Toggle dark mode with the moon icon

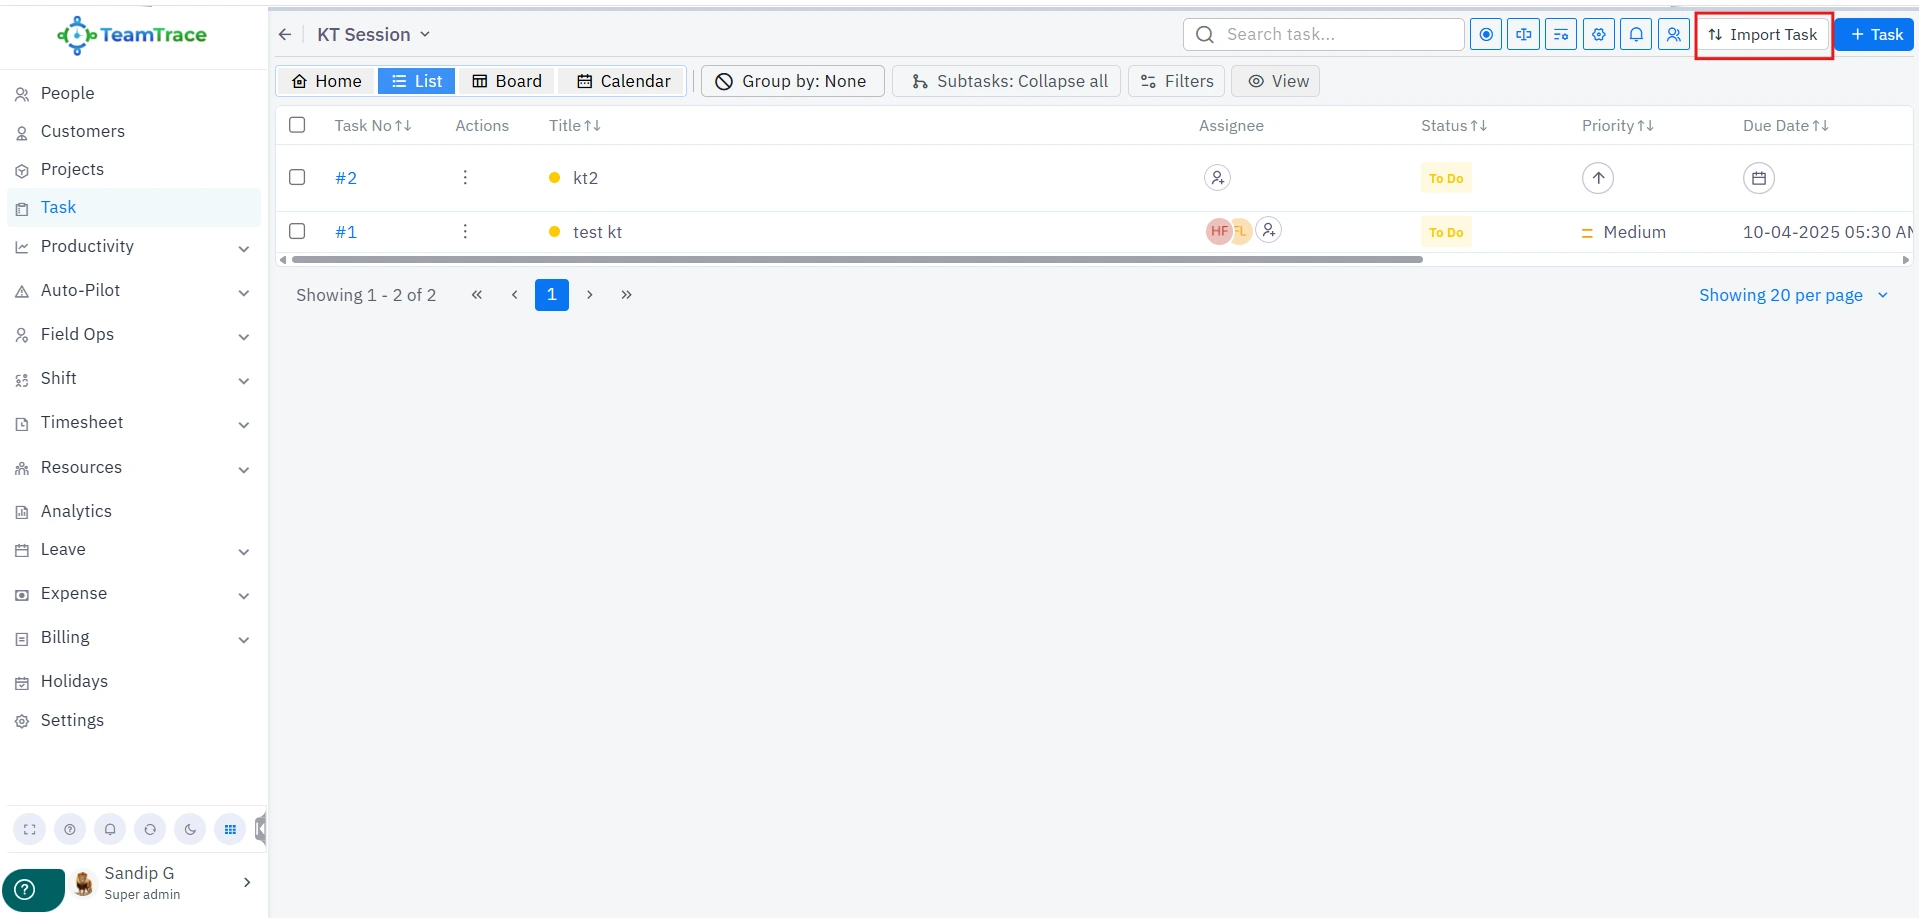point(190,829)
